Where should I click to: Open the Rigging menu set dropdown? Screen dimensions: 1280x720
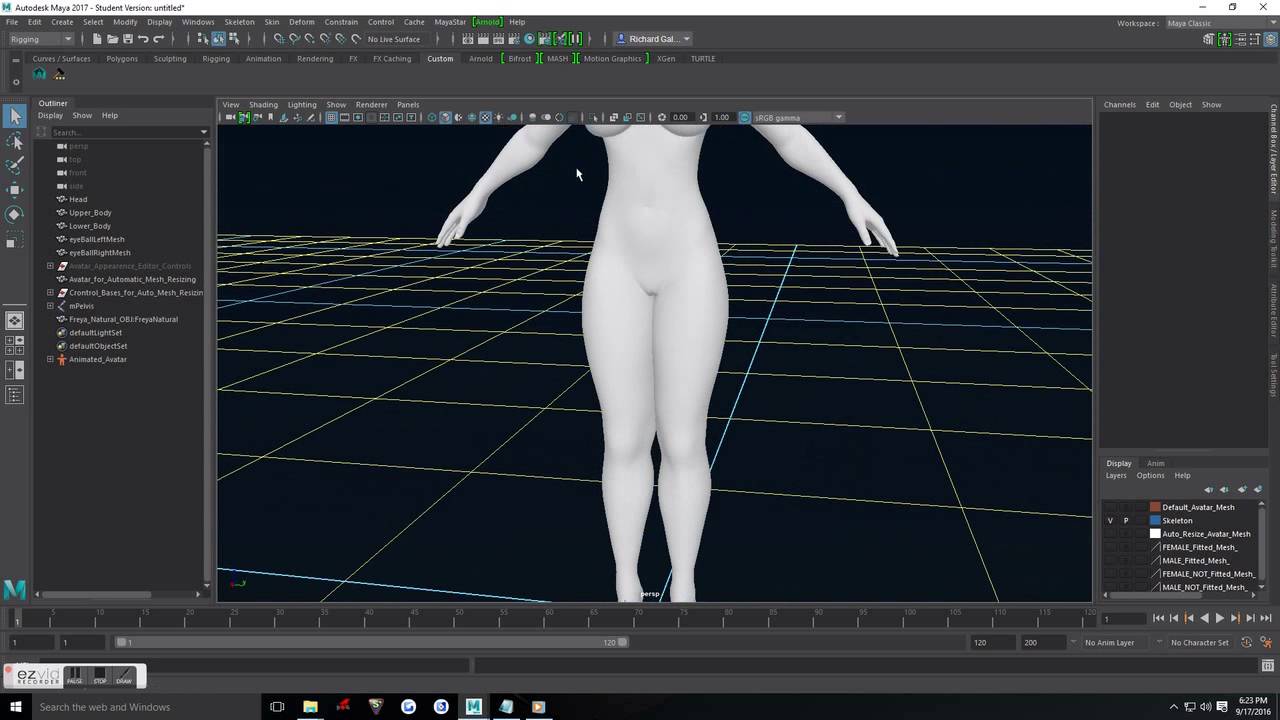coord(40,39)
